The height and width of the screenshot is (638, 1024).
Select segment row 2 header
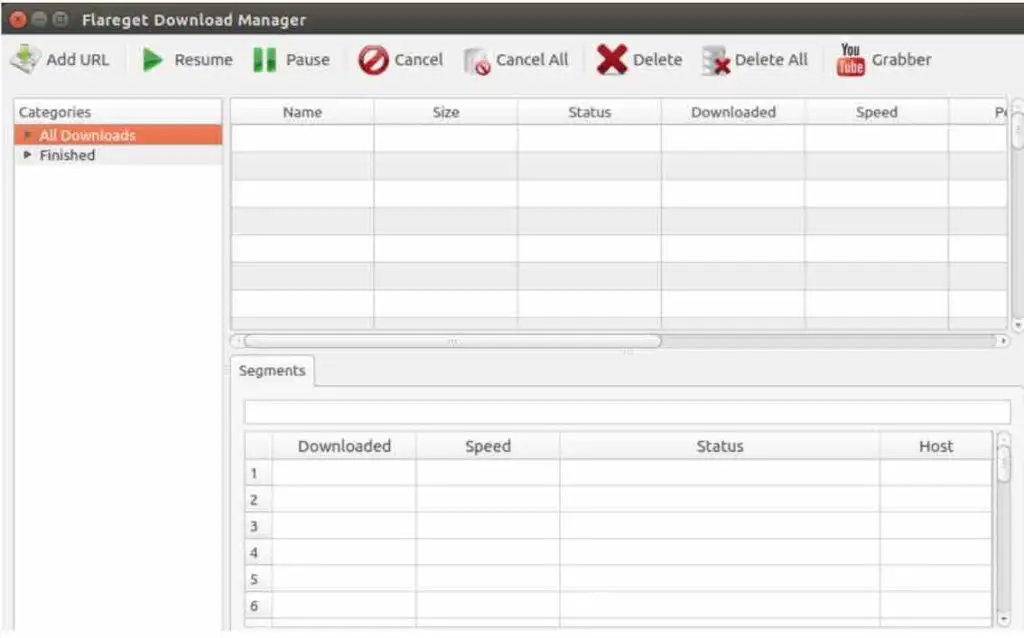[x=258, y=500]
